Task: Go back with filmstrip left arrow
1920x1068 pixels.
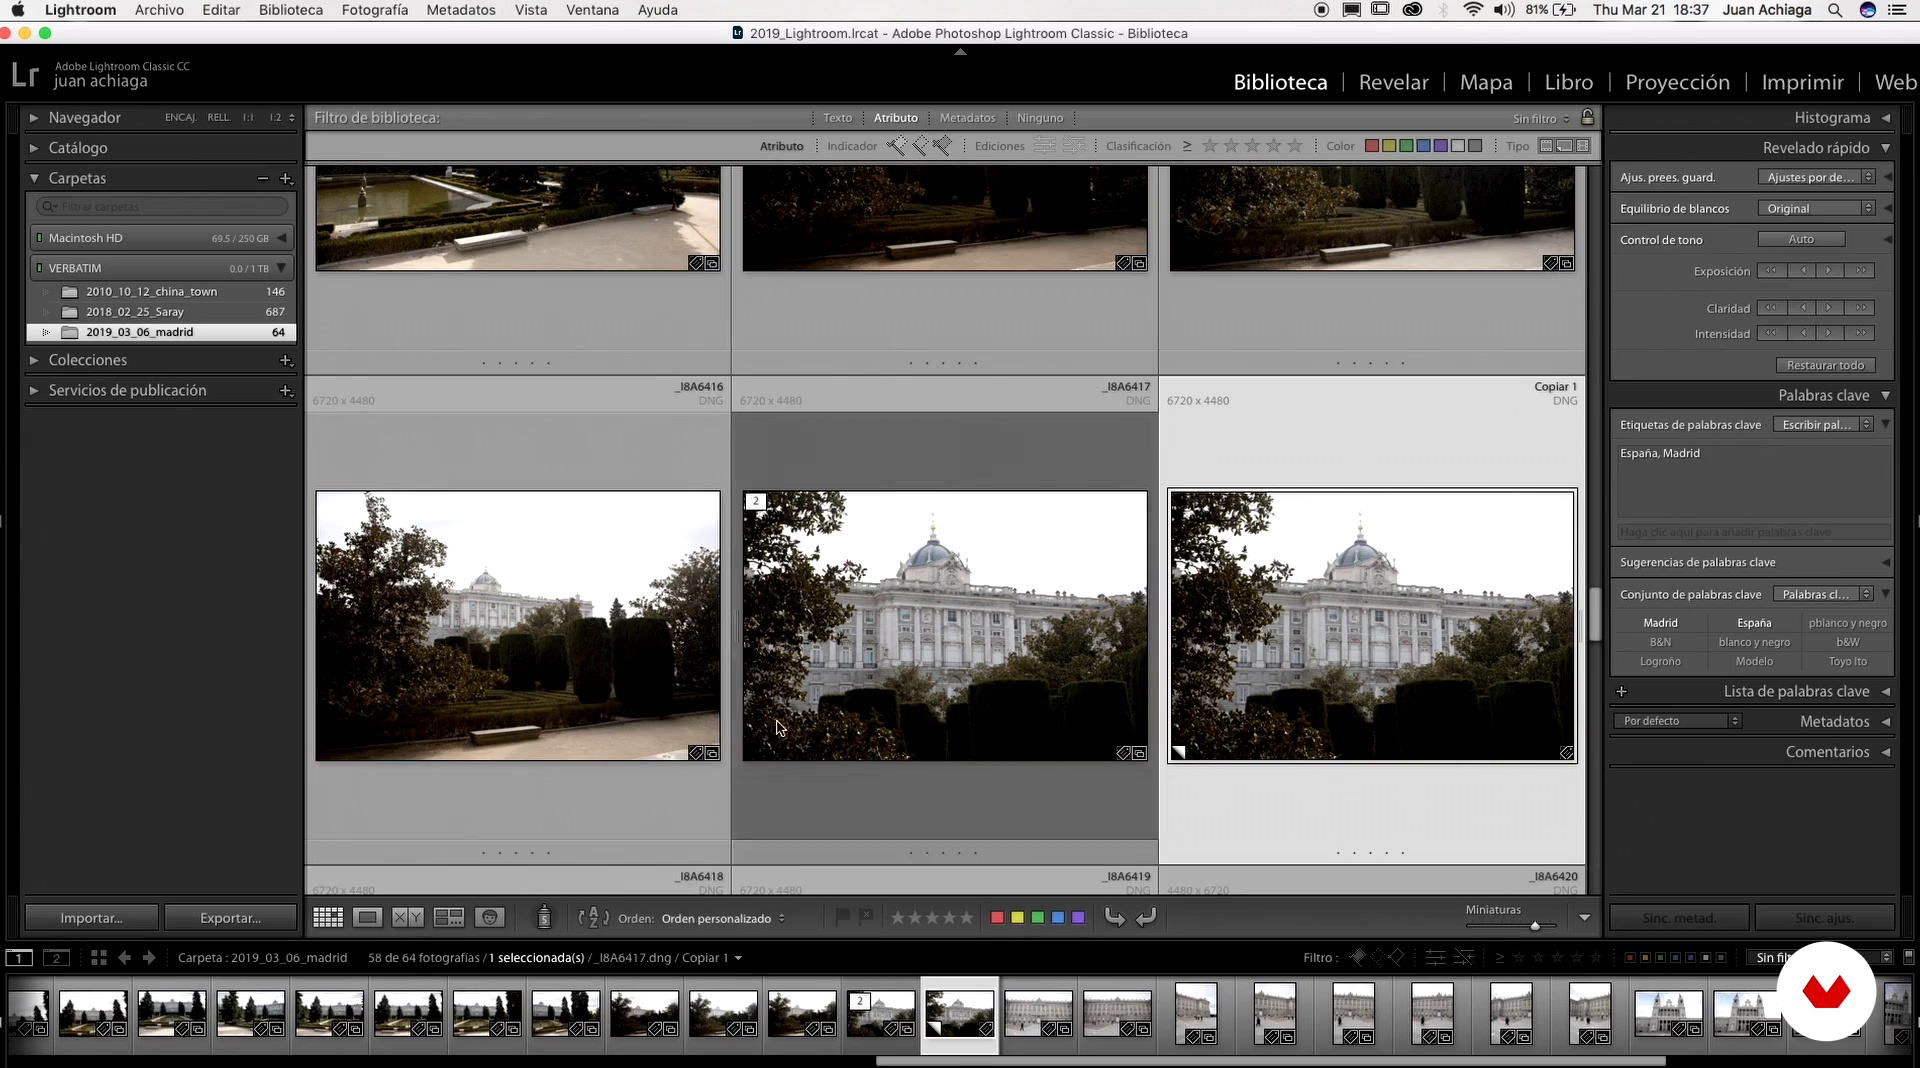Action: [124, 957]
